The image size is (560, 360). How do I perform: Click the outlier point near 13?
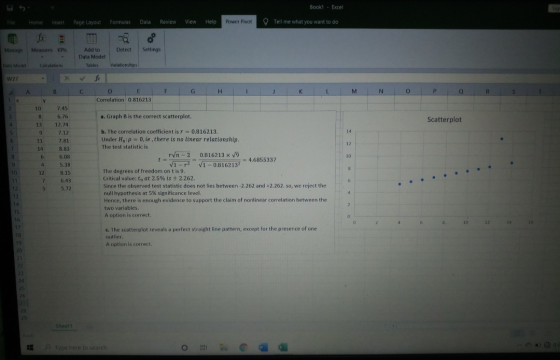[x=502, y=139]
